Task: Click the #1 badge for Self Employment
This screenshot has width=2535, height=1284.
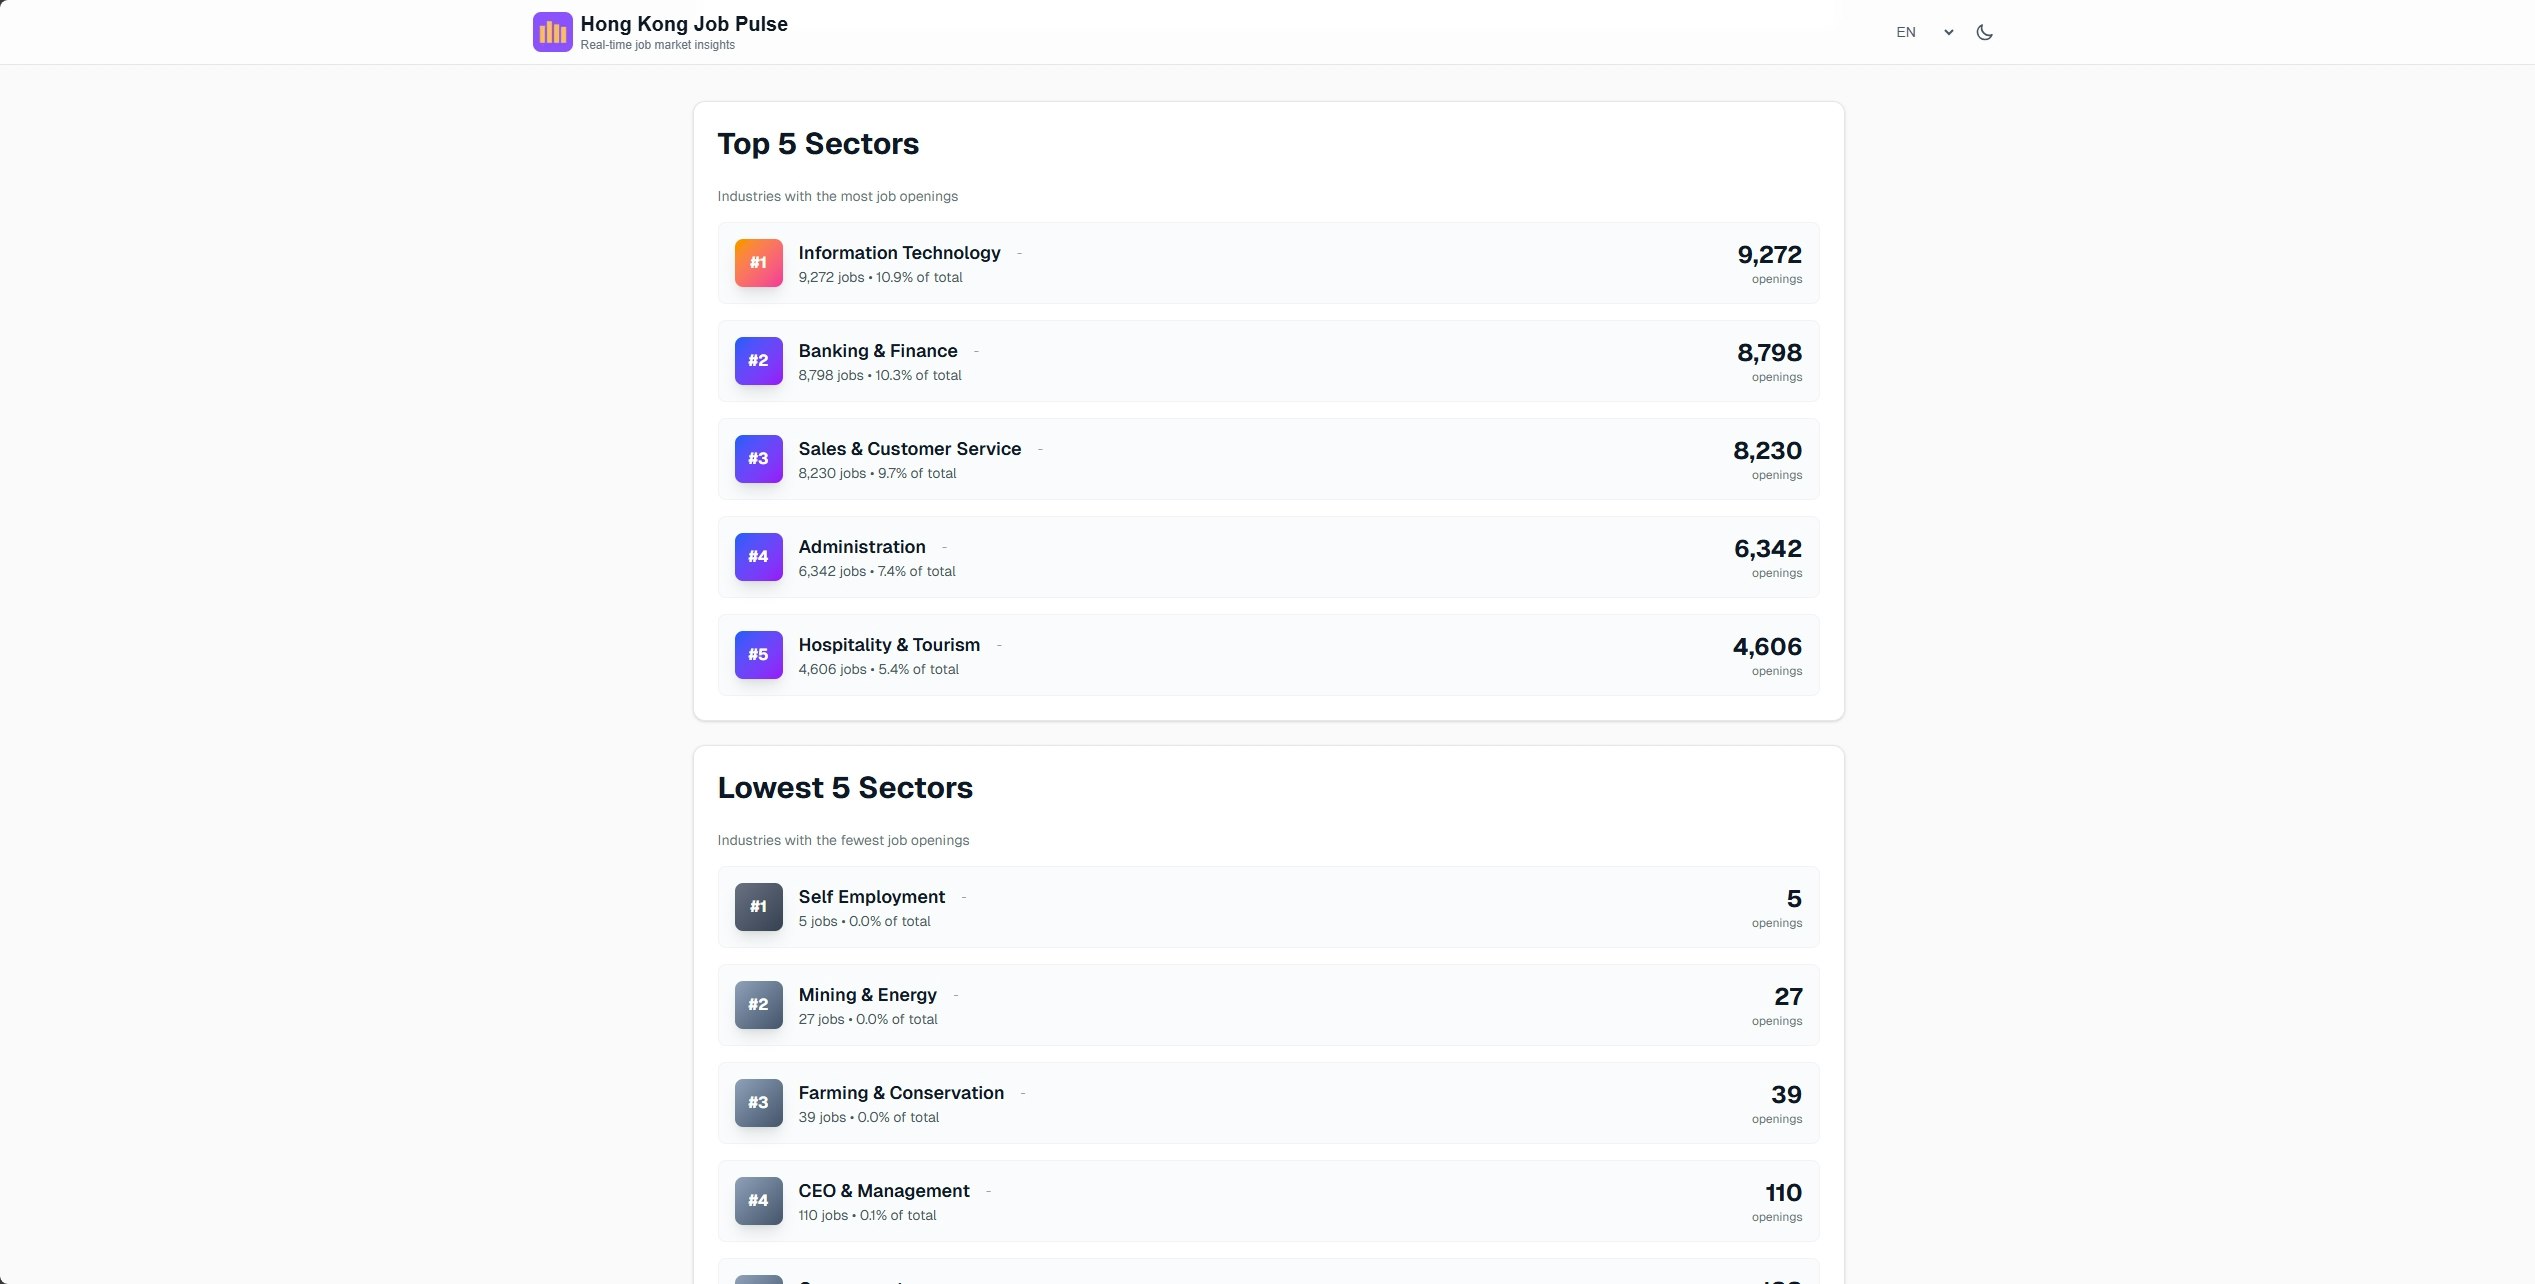Action: click(x=759, y=907)
